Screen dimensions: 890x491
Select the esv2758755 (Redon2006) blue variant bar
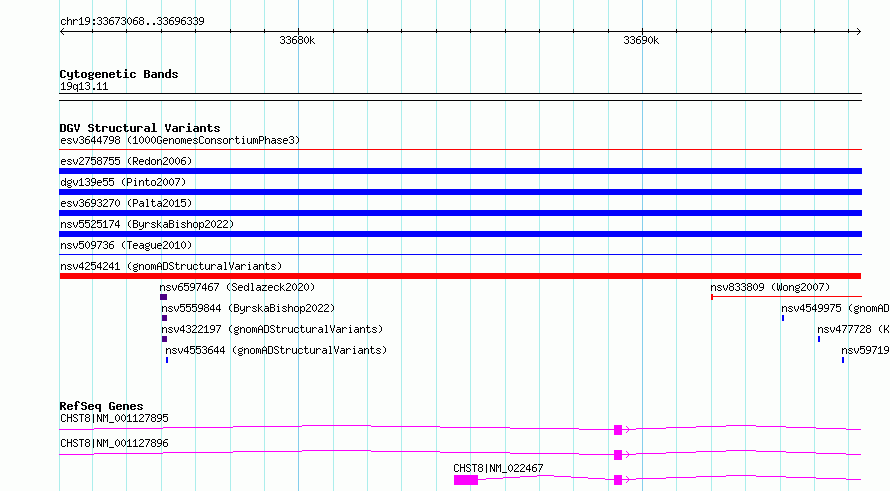click(x=460, y=171)
